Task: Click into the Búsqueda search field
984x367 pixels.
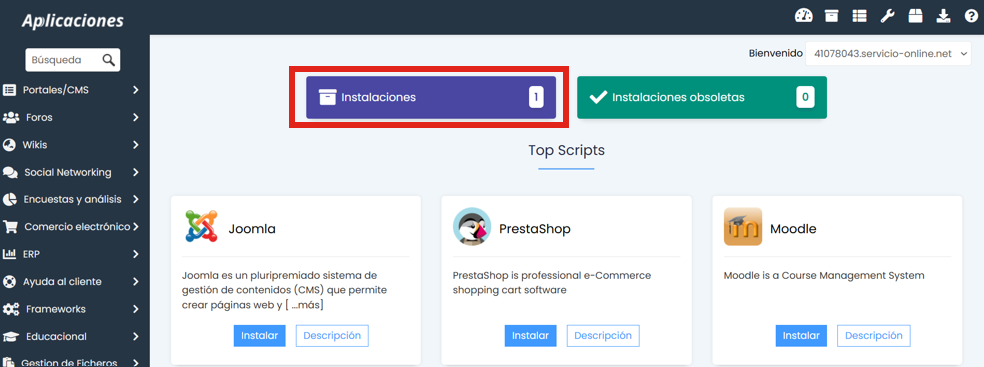Action: [72, 60]
